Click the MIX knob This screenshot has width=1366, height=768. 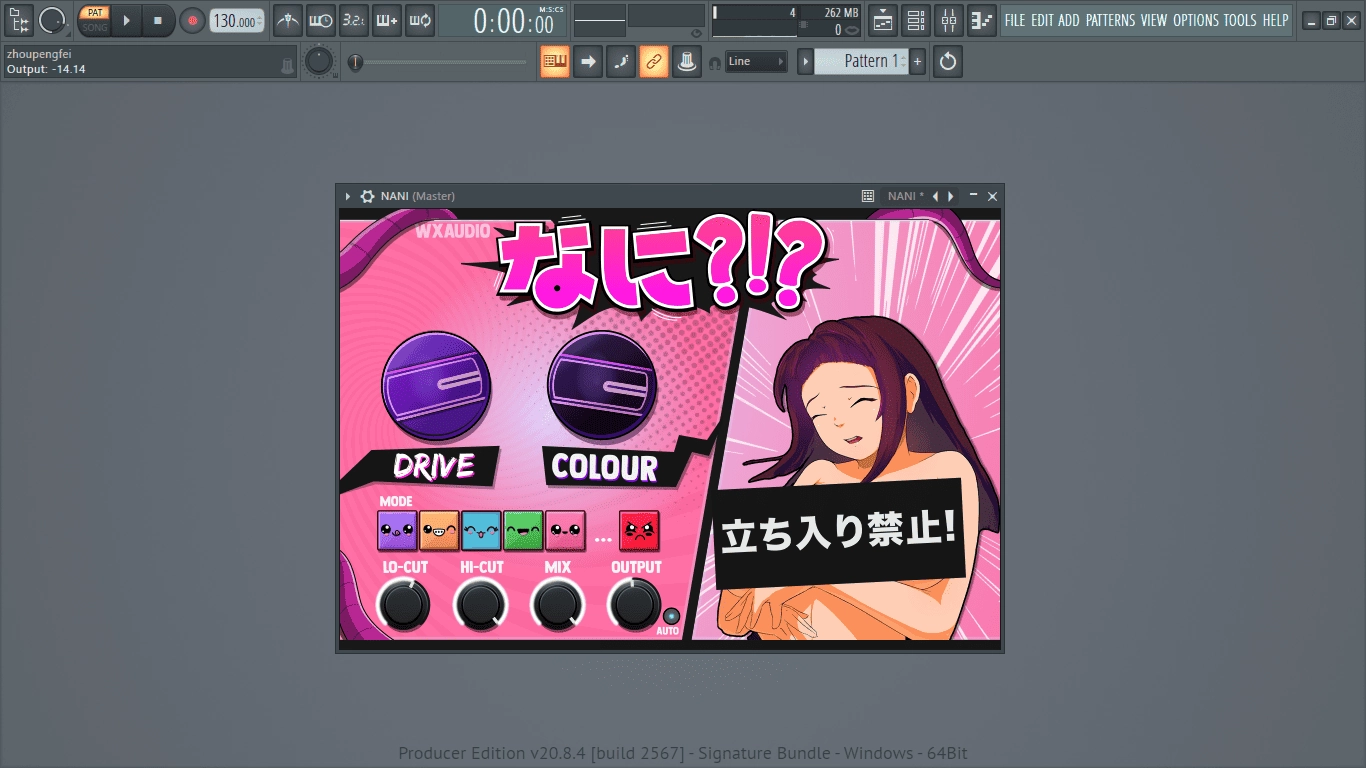[558, 605]
